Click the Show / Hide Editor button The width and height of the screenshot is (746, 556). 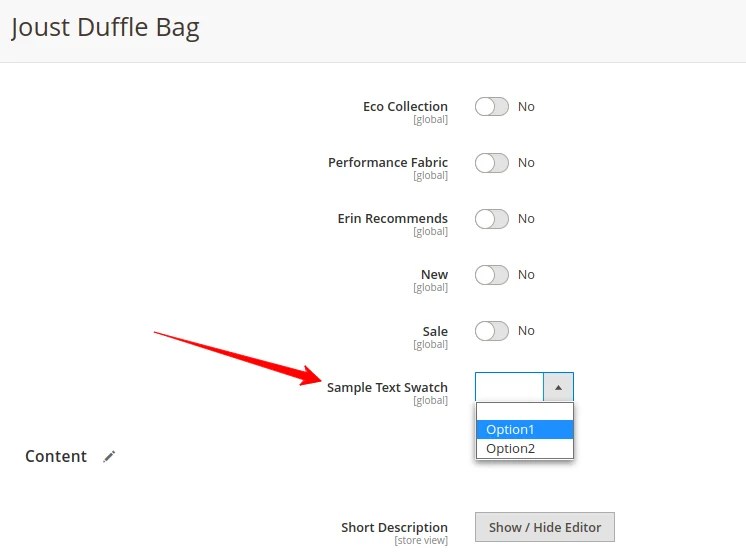(545, 527)
